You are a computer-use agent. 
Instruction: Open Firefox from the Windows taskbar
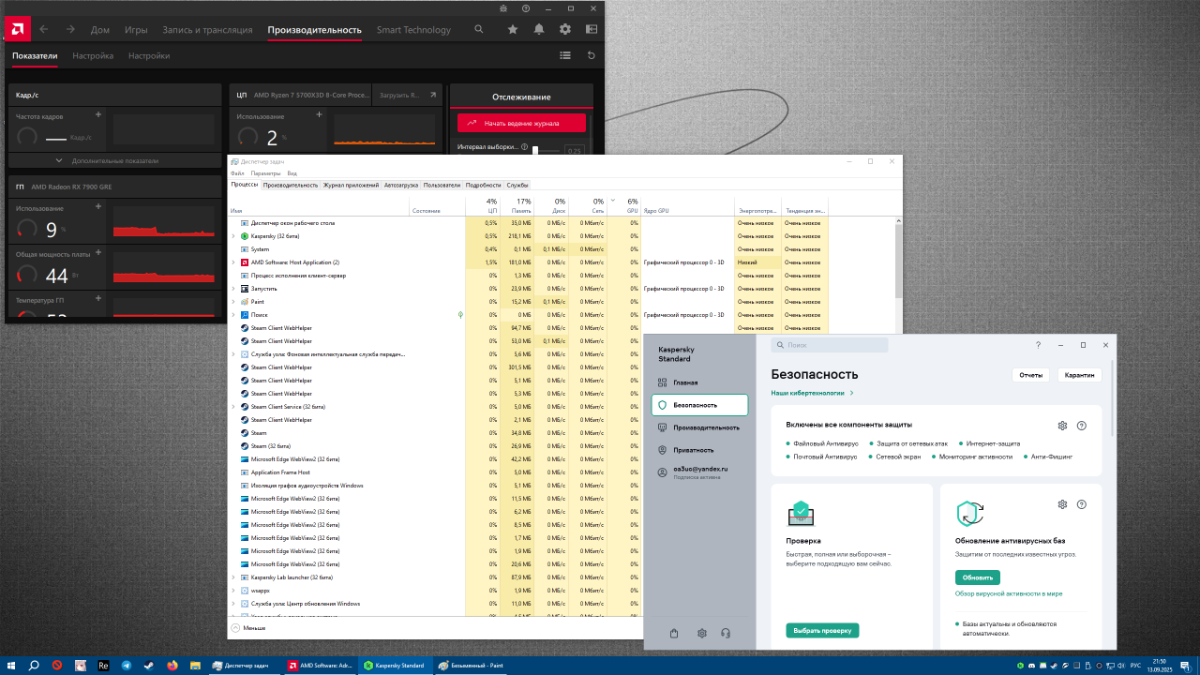tap(172, 665)
